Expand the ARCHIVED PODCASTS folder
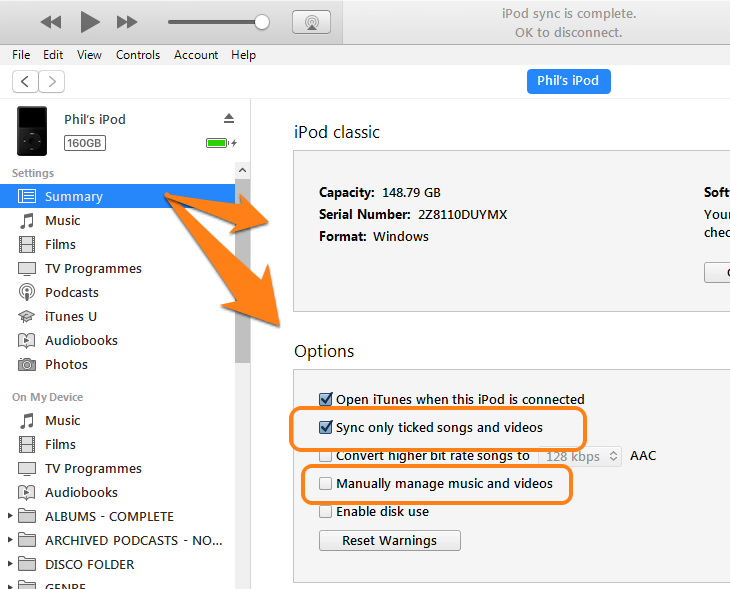This screenshot has height=589, width=730. coord(10,540)
